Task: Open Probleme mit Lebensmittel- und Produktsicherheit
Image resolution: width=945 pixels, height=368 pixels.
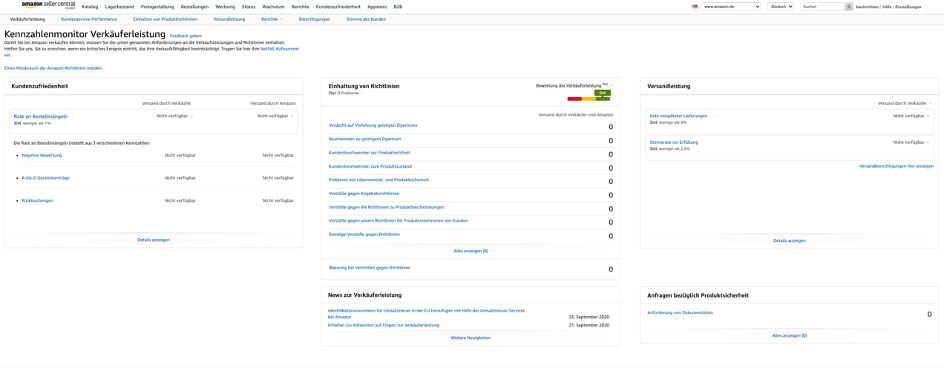Action: [x=378, y=180]
